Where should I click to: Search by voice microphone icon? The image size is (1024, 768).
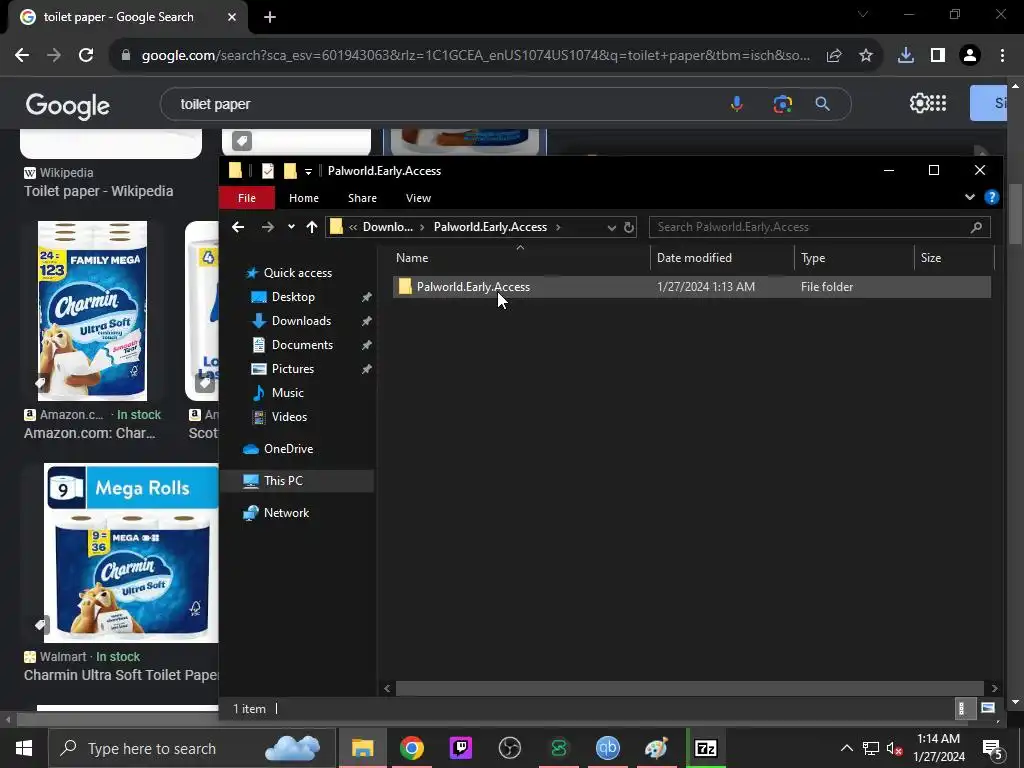(737, 104)
